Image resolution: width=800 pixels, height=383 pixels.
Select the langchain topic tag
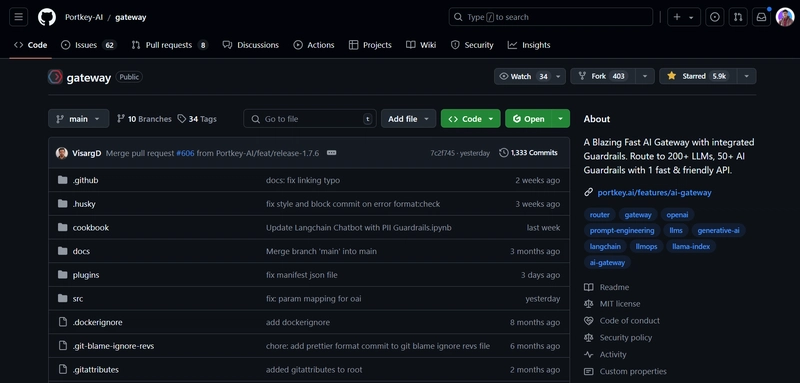pos(605,246)
